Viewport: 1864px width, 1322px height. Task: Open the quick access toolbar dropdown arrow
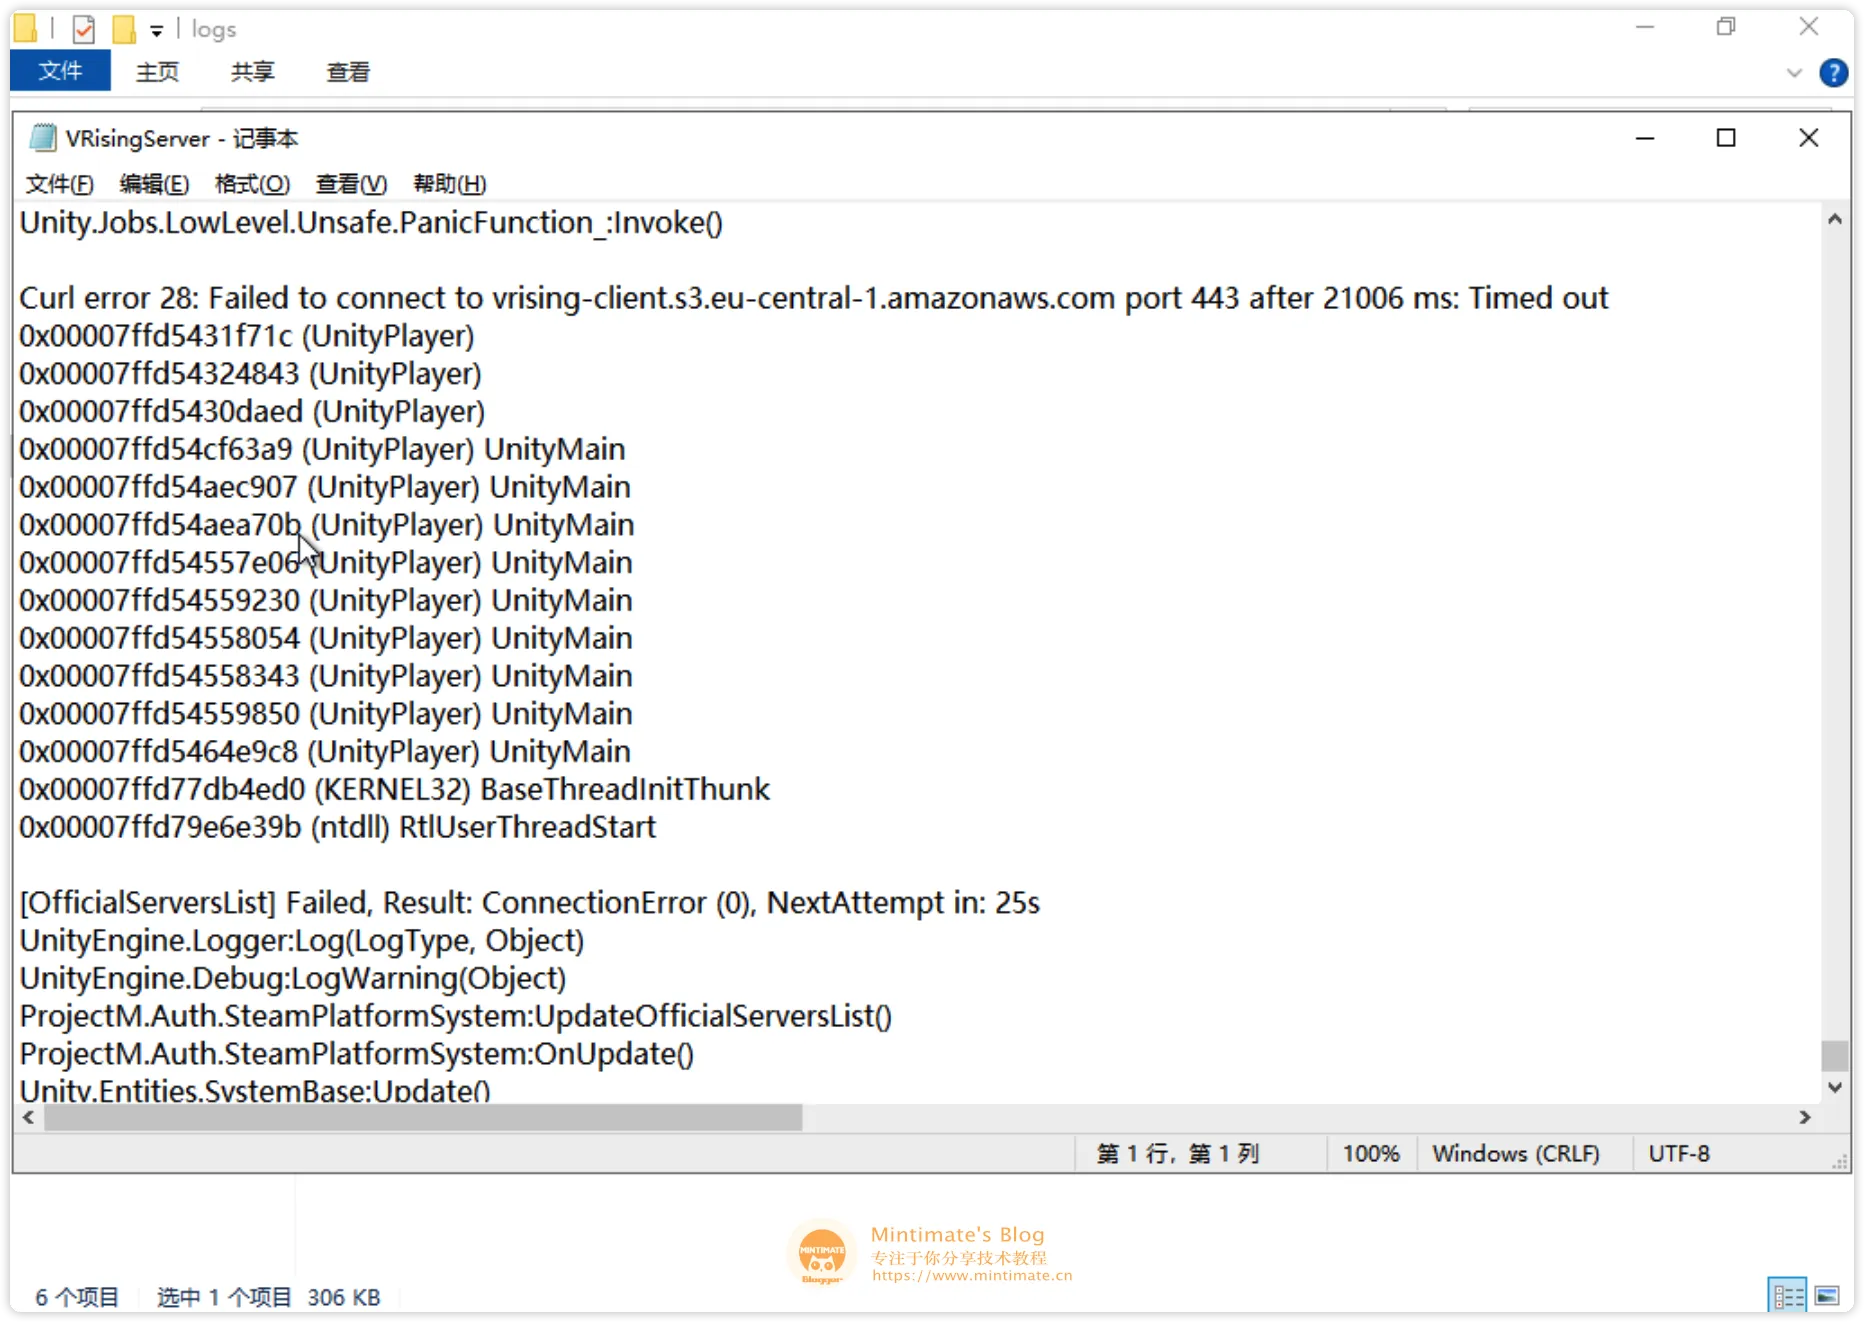tap(156, 31)
